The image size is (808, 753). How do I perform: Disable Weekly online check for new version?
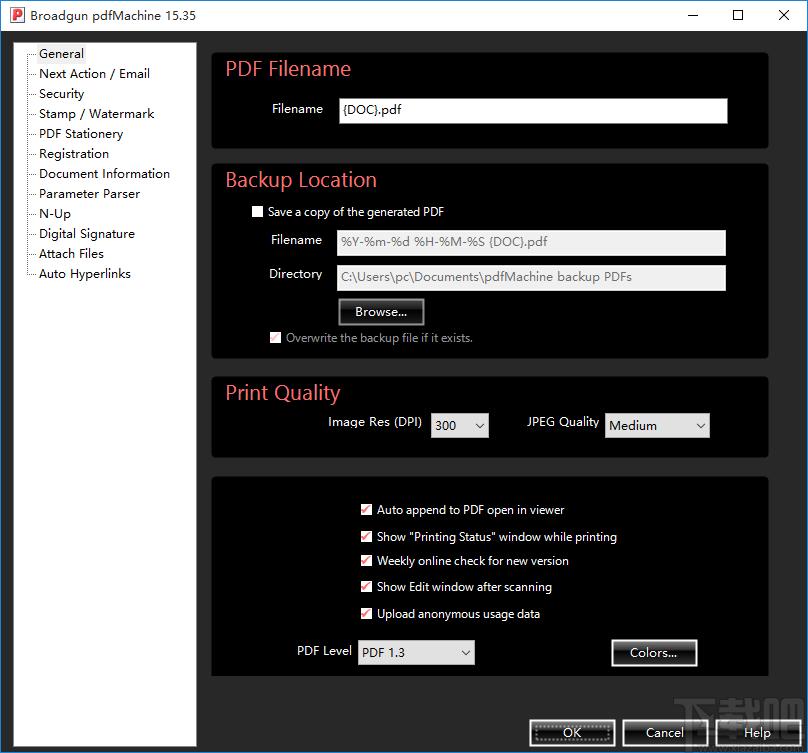366,560
